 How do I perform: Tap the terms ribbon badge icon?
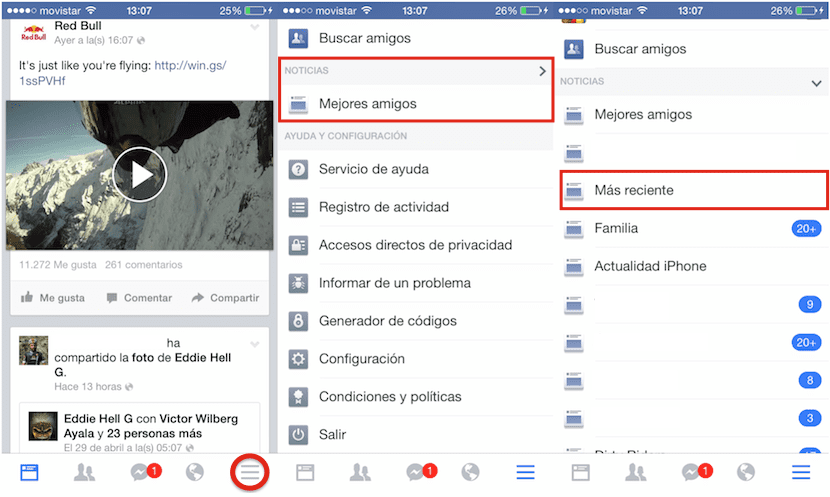click(299, 396)
